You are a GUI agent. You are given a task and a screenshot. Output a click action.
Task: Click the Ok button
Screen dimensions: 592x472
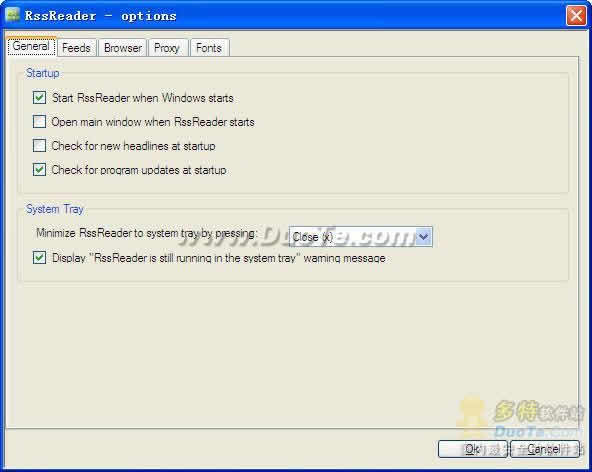click(473, 449)
